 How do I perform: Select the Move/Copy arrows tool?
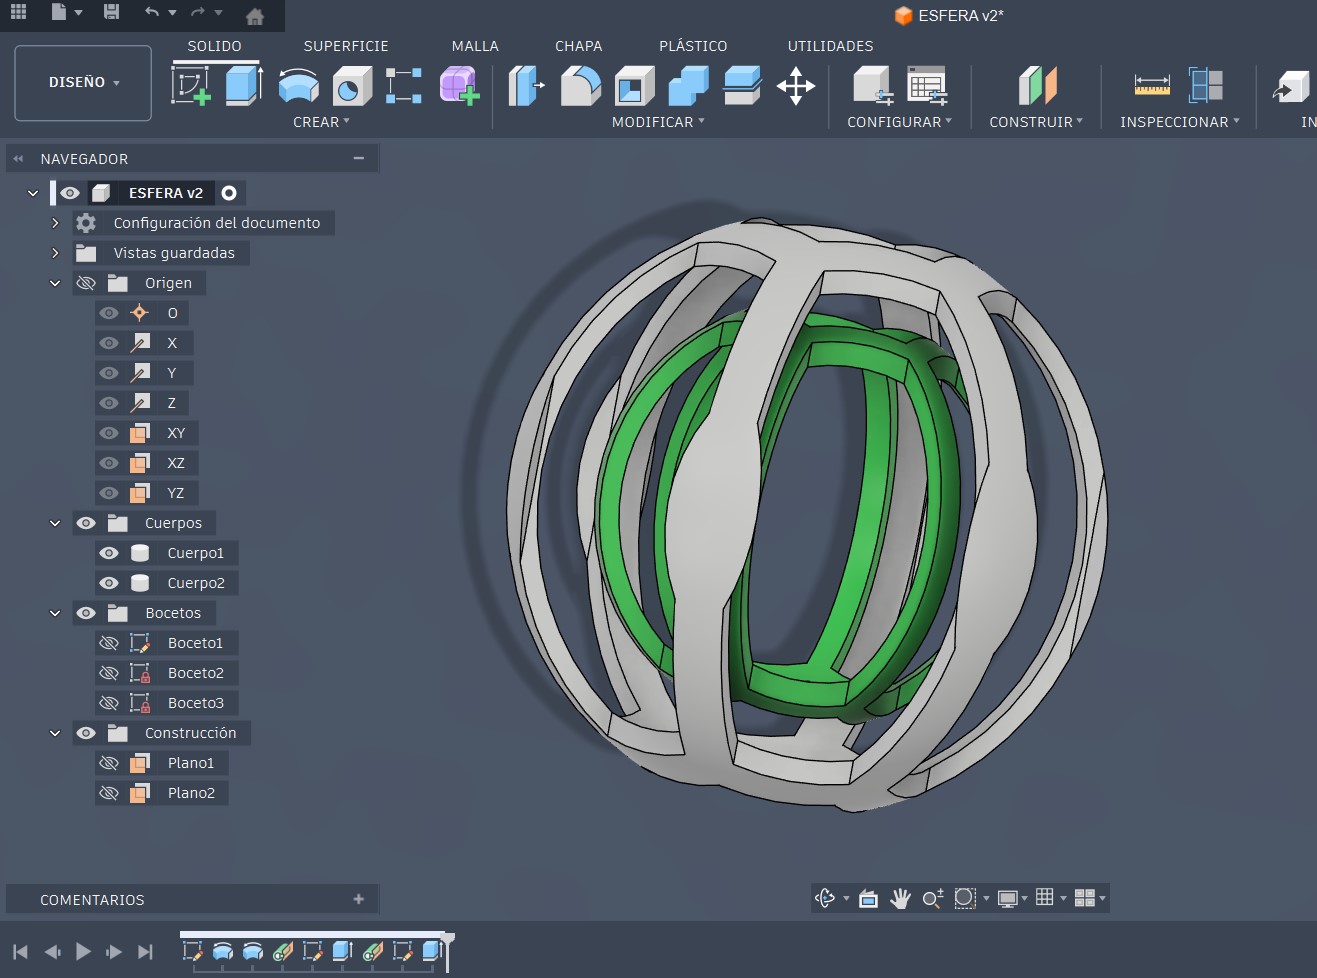pyautogui.click(x=796, y=86)
